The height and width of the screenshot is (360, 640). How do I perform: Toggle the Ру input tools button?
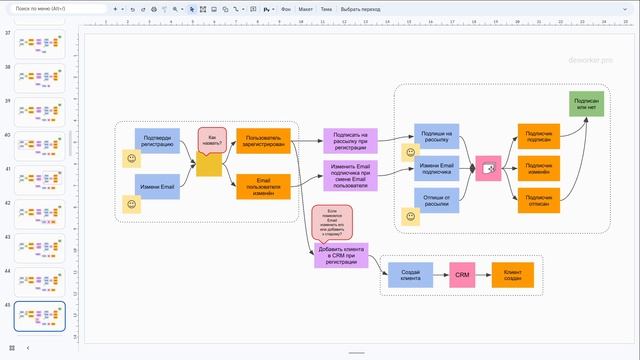(x=267, y=9)
